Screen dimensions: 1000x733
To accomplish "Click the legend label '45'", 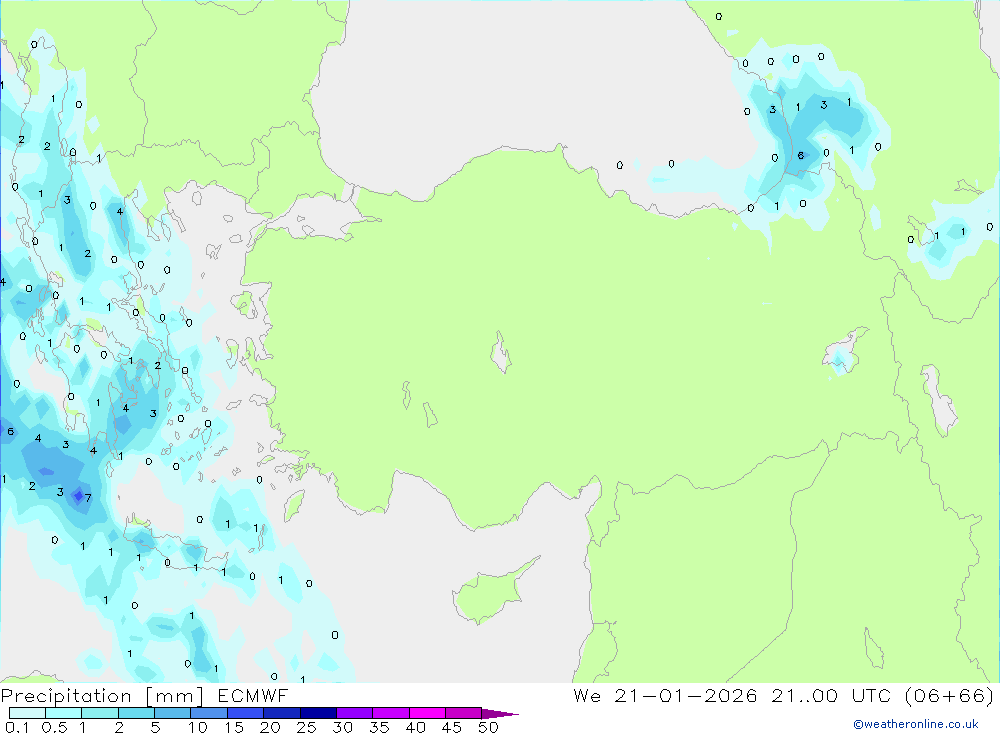I will [452, 727].
